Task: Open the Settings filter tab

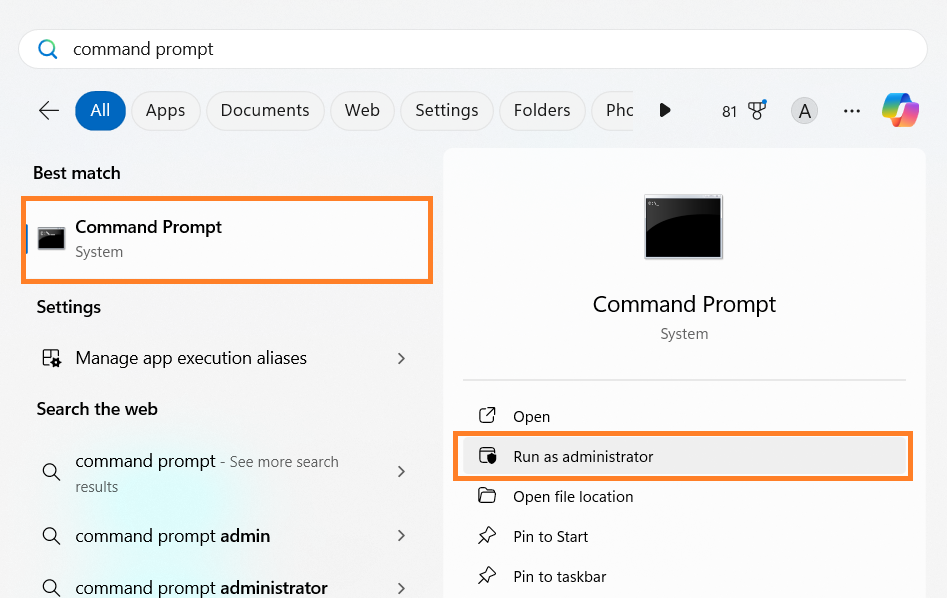Action: [x=447, y=111]
